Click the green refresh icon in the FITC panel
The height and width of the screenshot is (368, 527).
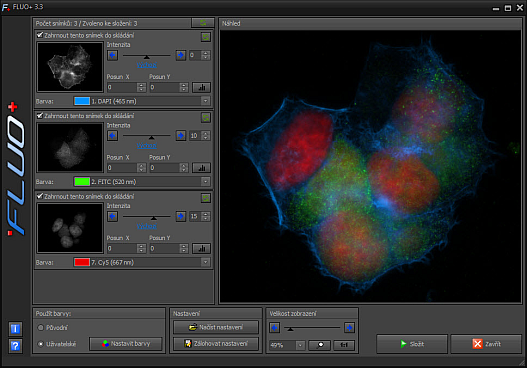[206, 117]
